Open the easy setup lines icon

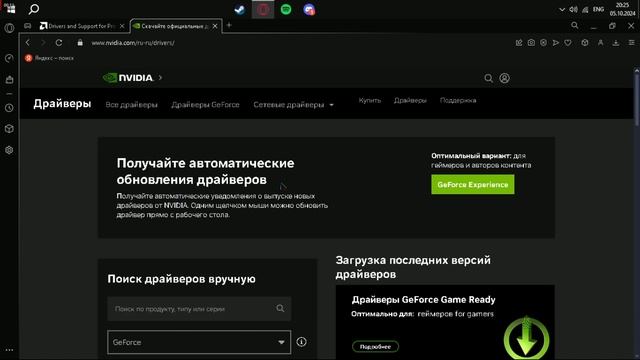pyautogui.click(x=631, y=42)
